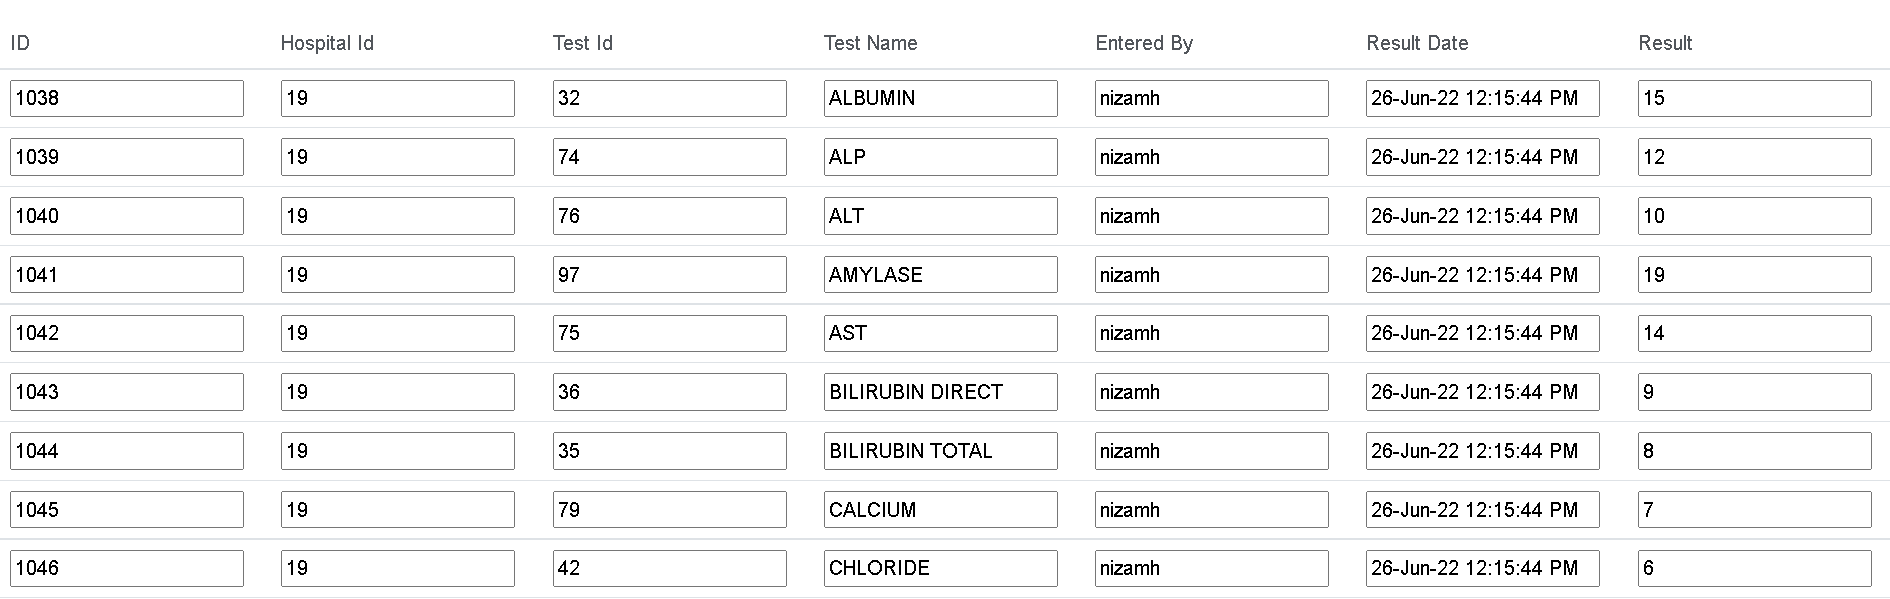Click Test Id field with value 97

click(x=669, y=275)
